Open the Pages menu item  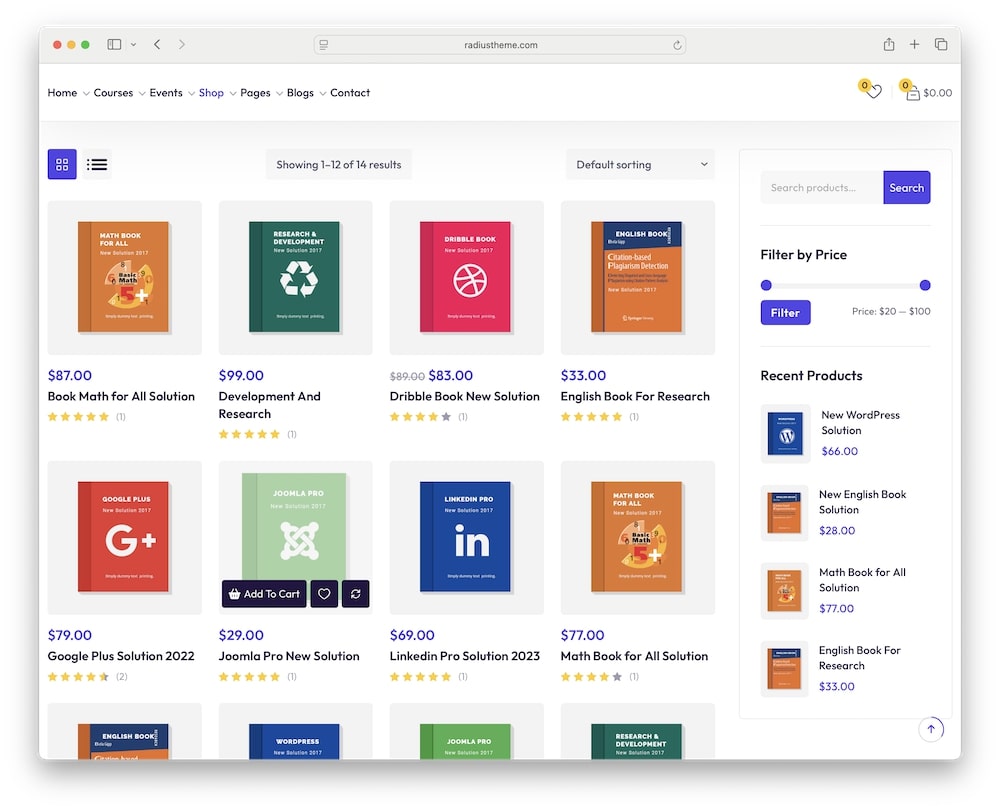coord(255,92)
